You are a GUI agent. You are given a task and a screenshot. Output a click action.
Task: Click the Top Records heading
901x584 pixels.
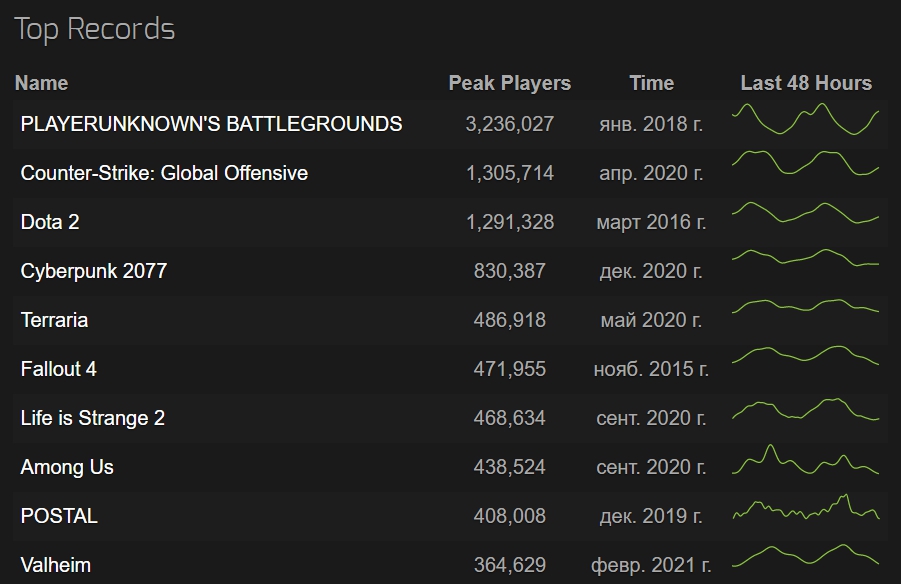pyautogui.click(x=95, y=29)
